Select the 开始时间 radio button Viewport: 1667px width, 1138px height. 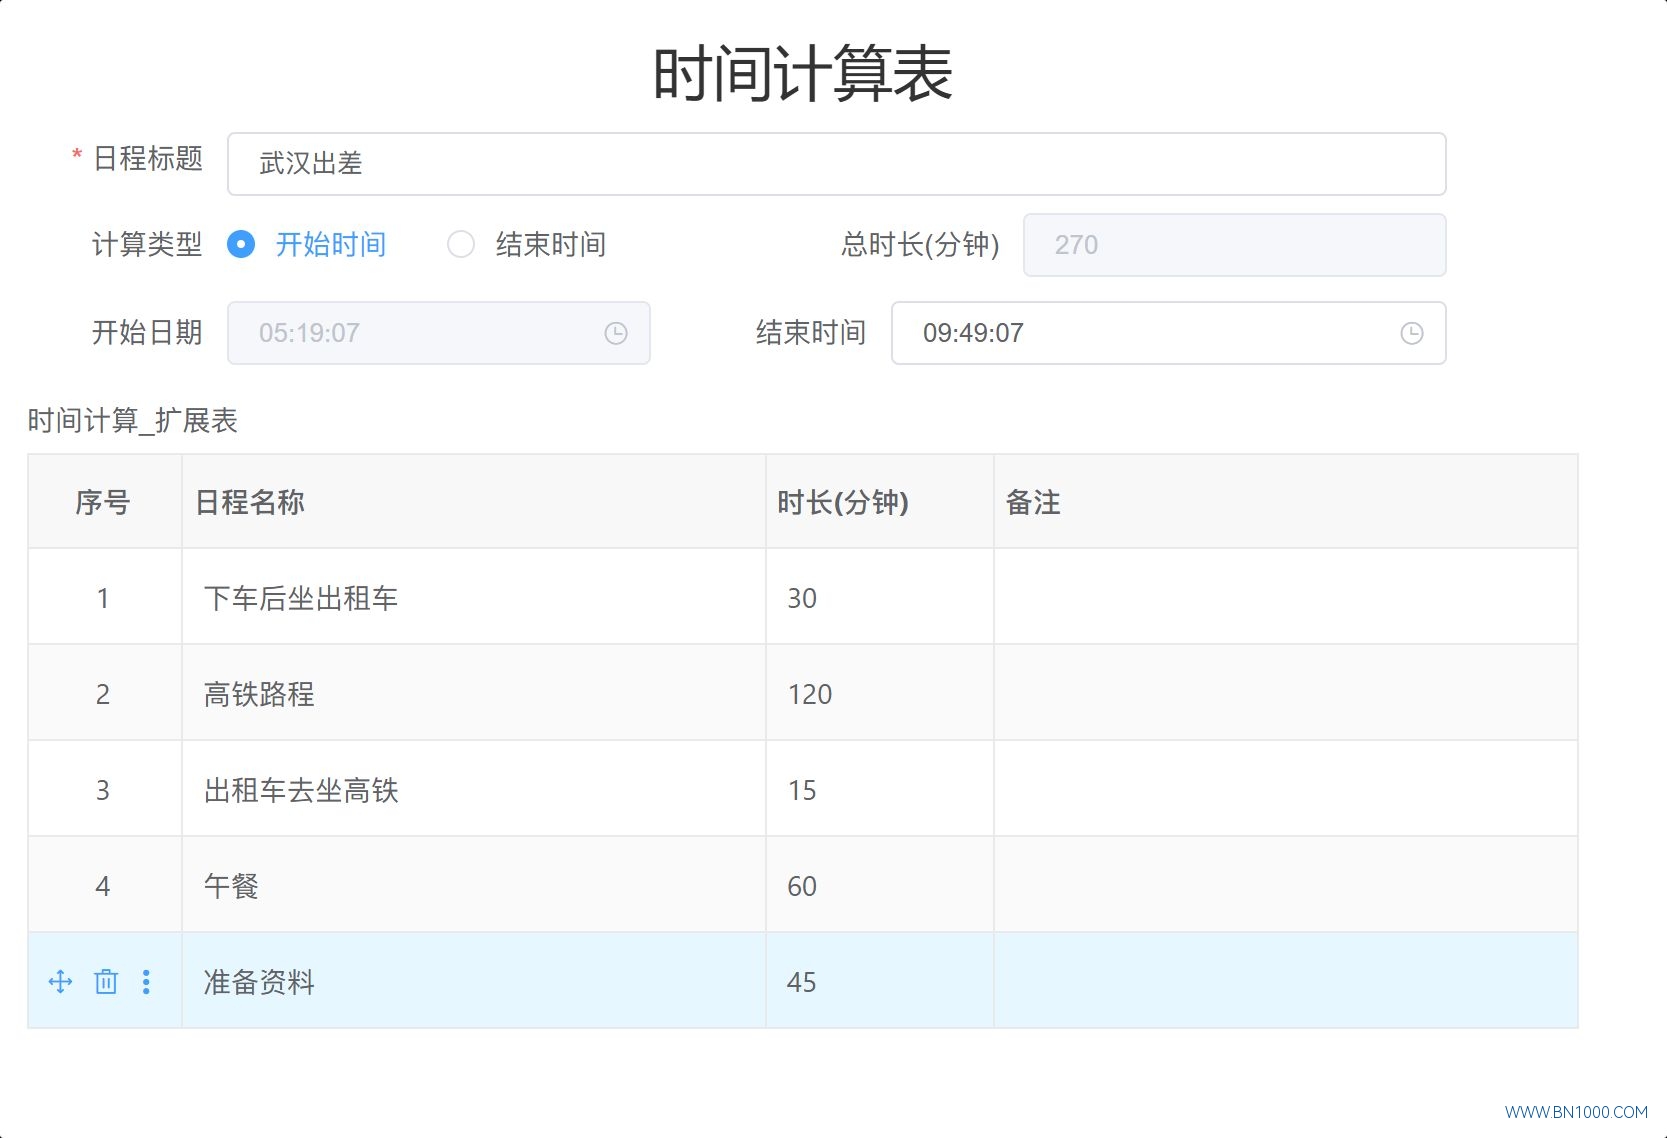pyautogui.click(x=241, y=244)
